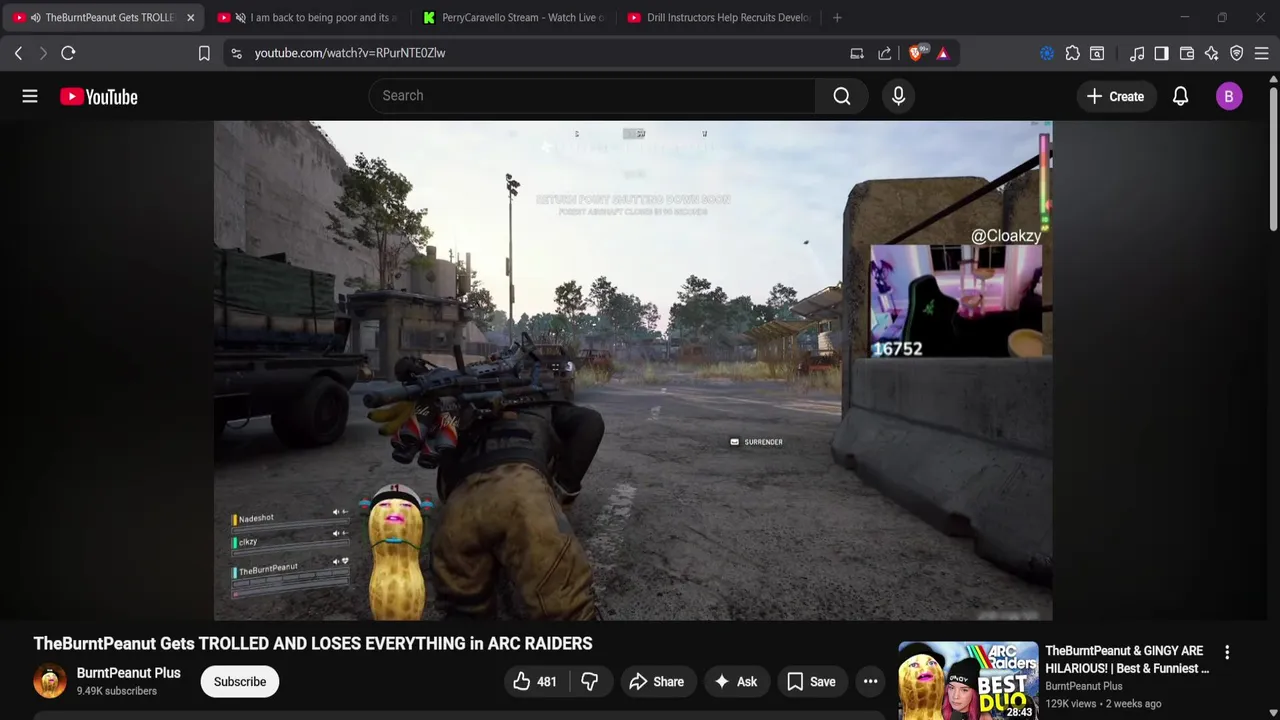Image resolution: width=1280 pixels, height=720 pixels.
Task: Open the search-in-window toolbar icon
Action: 1097,53
